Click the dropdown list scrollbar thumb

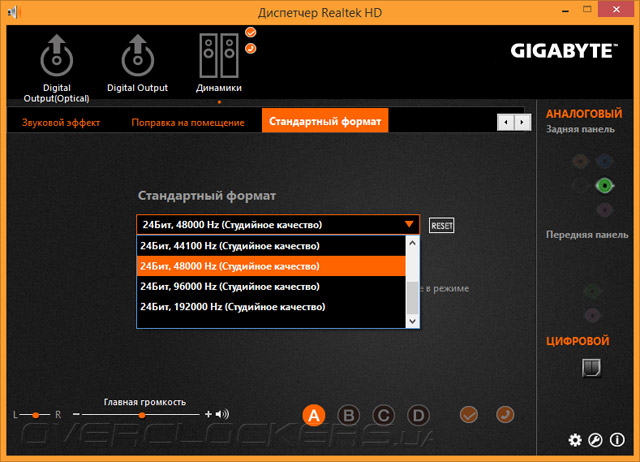point(413,298)
